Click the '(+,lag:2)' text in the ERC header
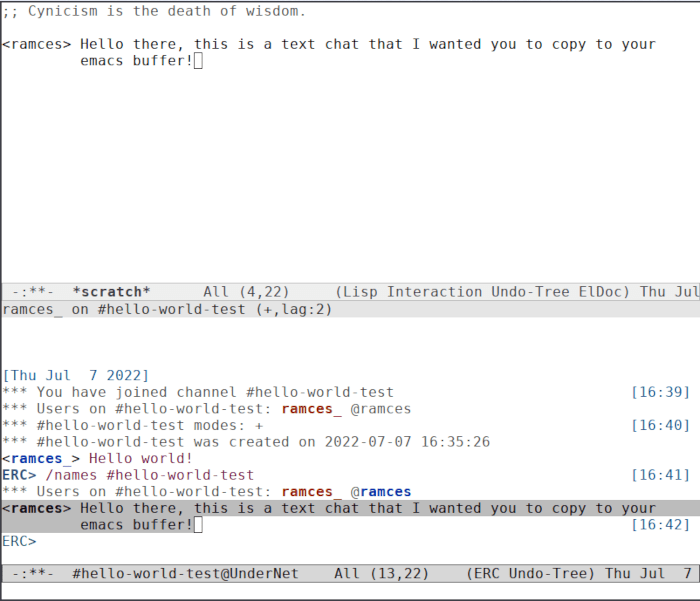 tap(294, 309)
